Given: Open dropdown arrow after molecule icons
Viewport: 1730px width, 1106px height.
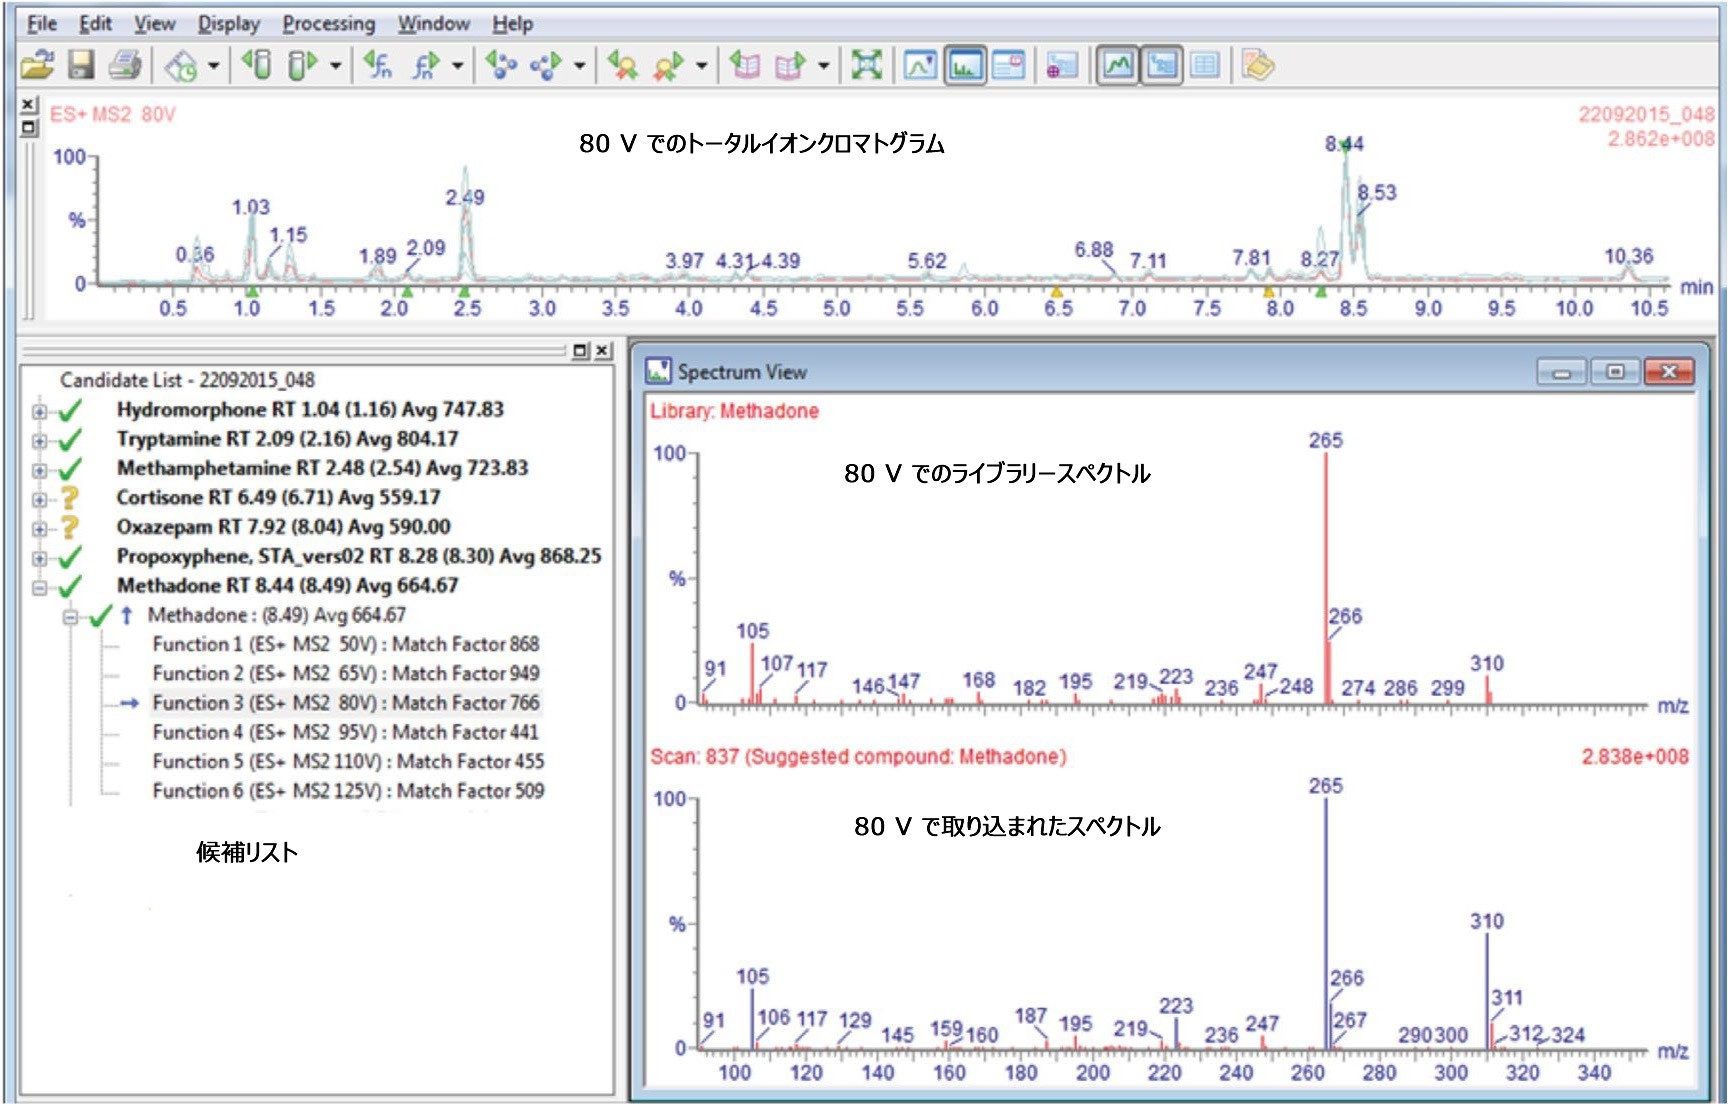Looking at the screenshot, I should (x=580, y=67).
